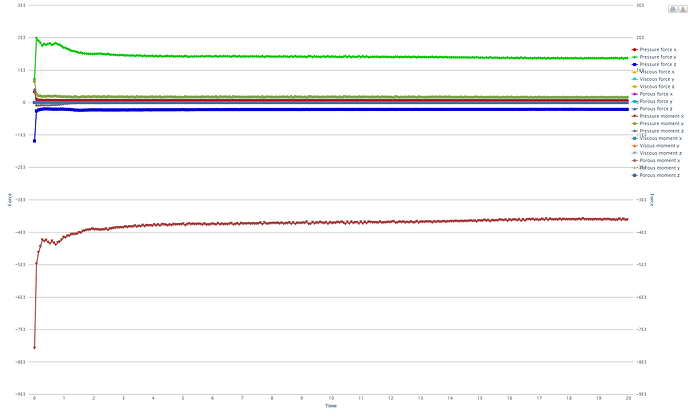Hide the Pressure moment z series
The width and height of the screenshot is (690, 417).
658,131
